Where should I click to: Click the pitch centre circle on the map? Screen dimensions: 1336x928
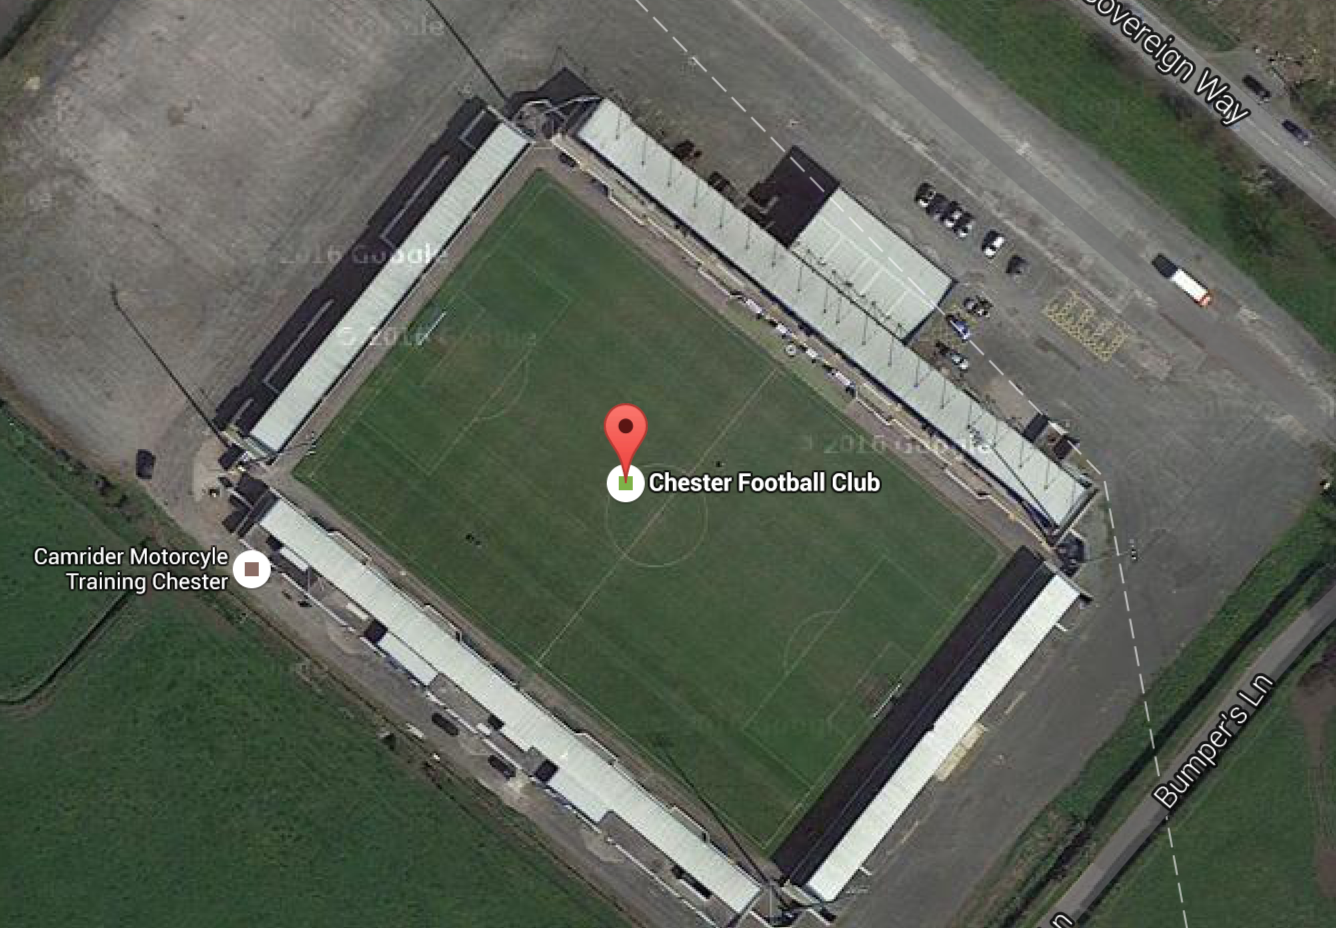pyautogui.click(x=656, y=516)
